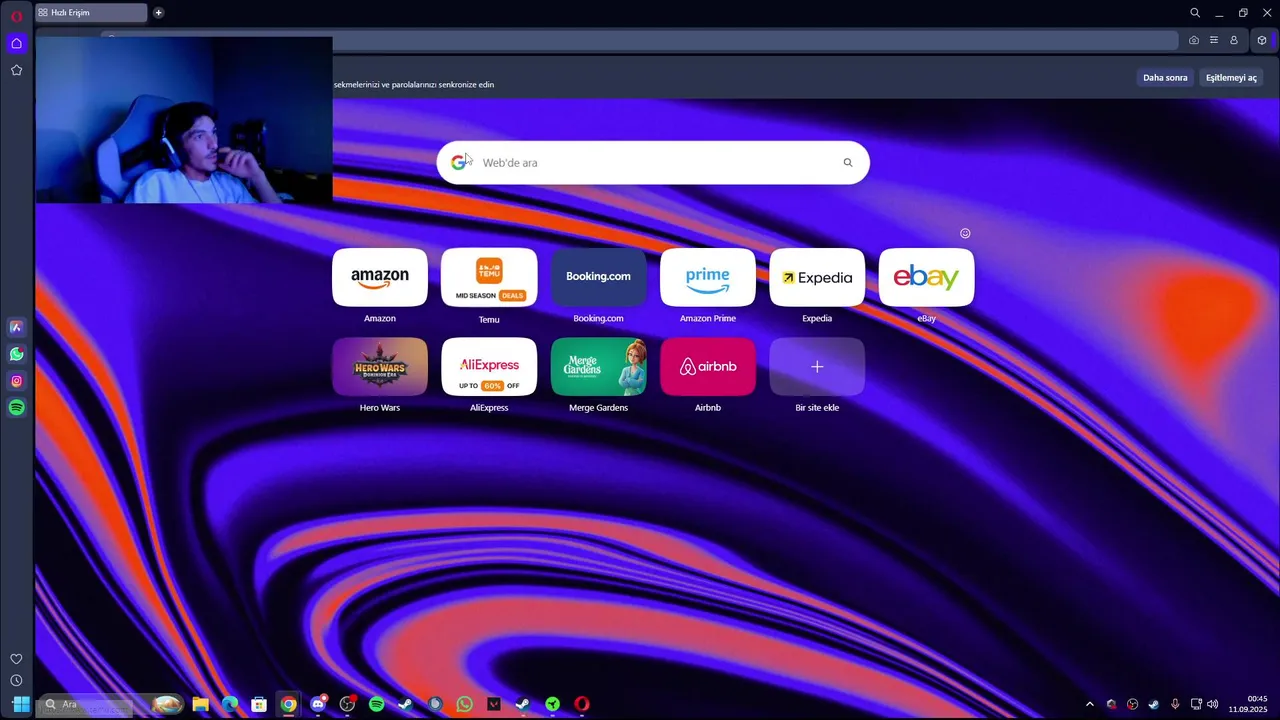Take a snapshot with the camera icon

tap(1194, 40)
